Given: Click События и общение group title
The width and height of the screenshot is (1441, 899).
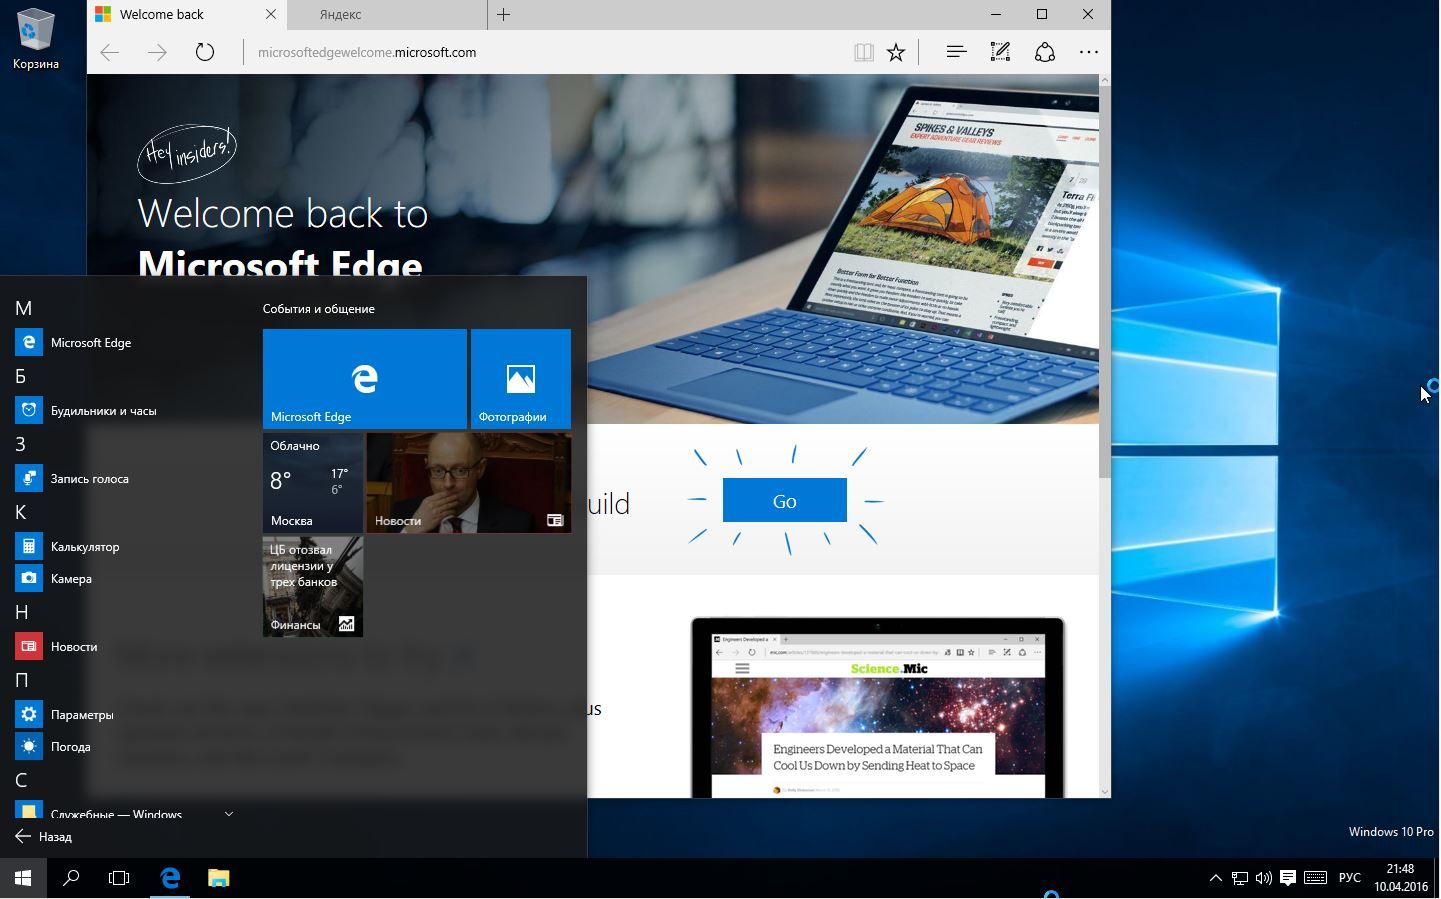Looking at the screenshot, I should [x=319, y=308].
